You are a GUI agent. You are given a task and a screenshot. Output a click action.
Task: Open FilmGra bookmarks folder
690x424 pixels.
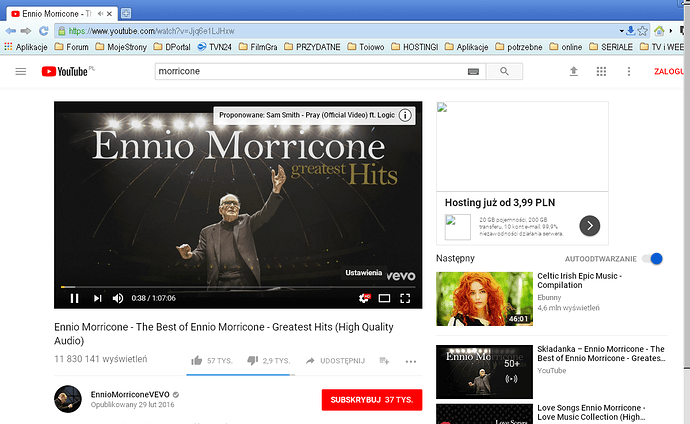[x=258, y=47]
